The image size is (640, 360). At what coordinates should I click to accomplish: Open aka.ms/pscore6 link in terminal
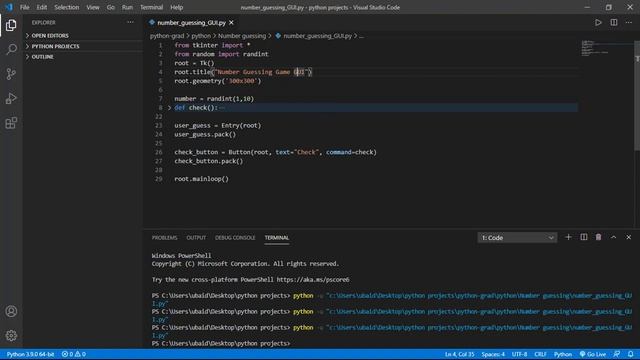313,280
